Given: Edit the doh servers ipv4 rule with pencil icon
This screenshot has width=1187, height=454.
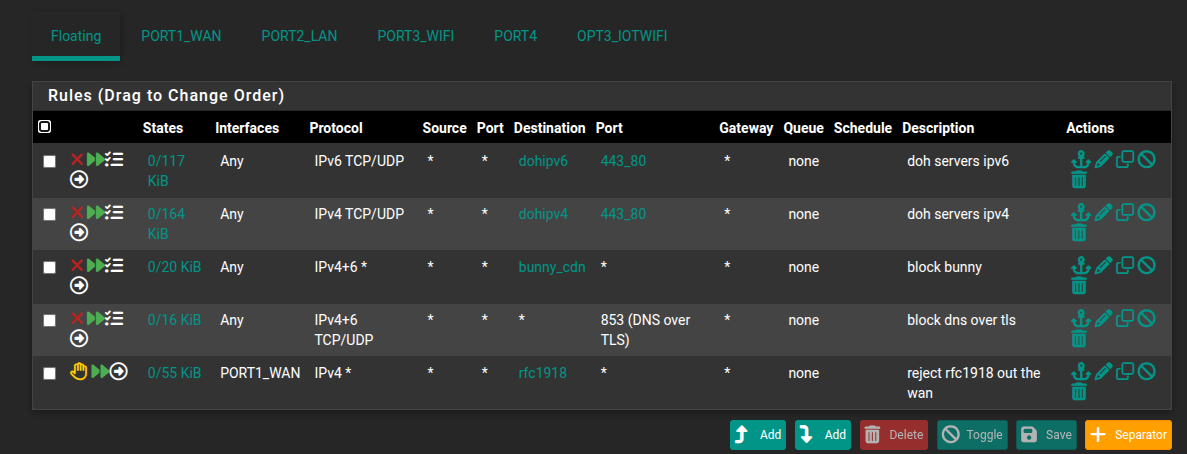Looking at the screenshot, I should (1102, 212).
